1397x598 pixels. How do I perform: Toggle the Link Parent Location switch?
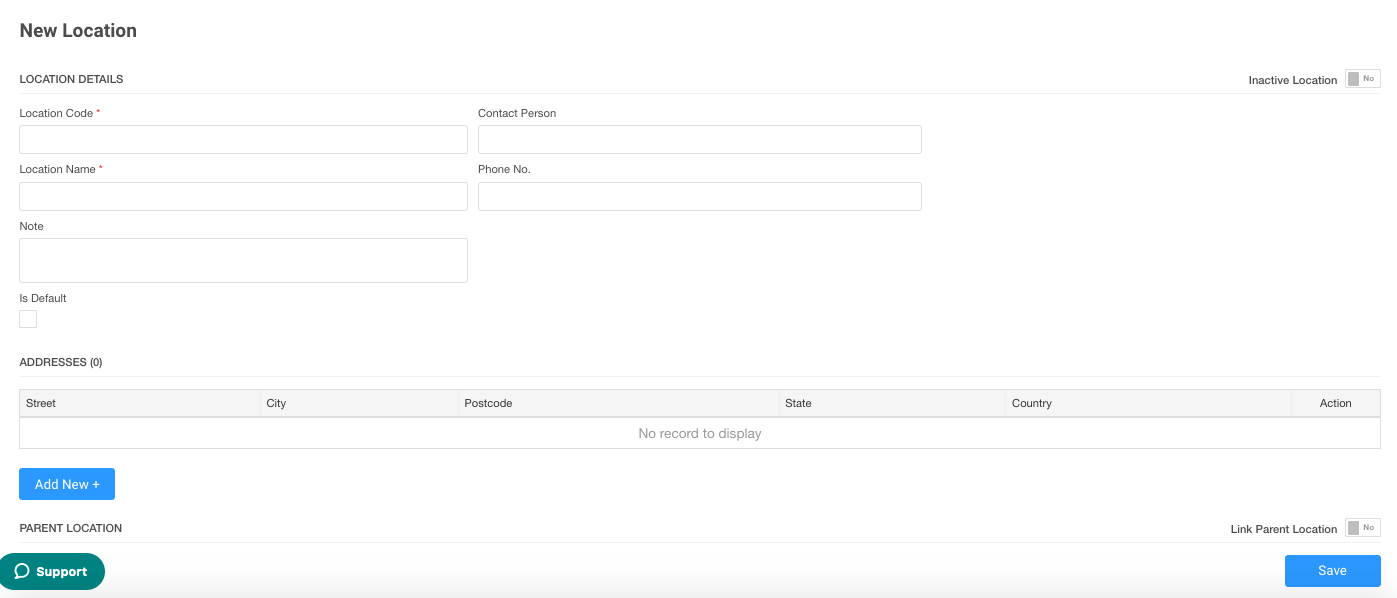click(x=1362, y=528)
